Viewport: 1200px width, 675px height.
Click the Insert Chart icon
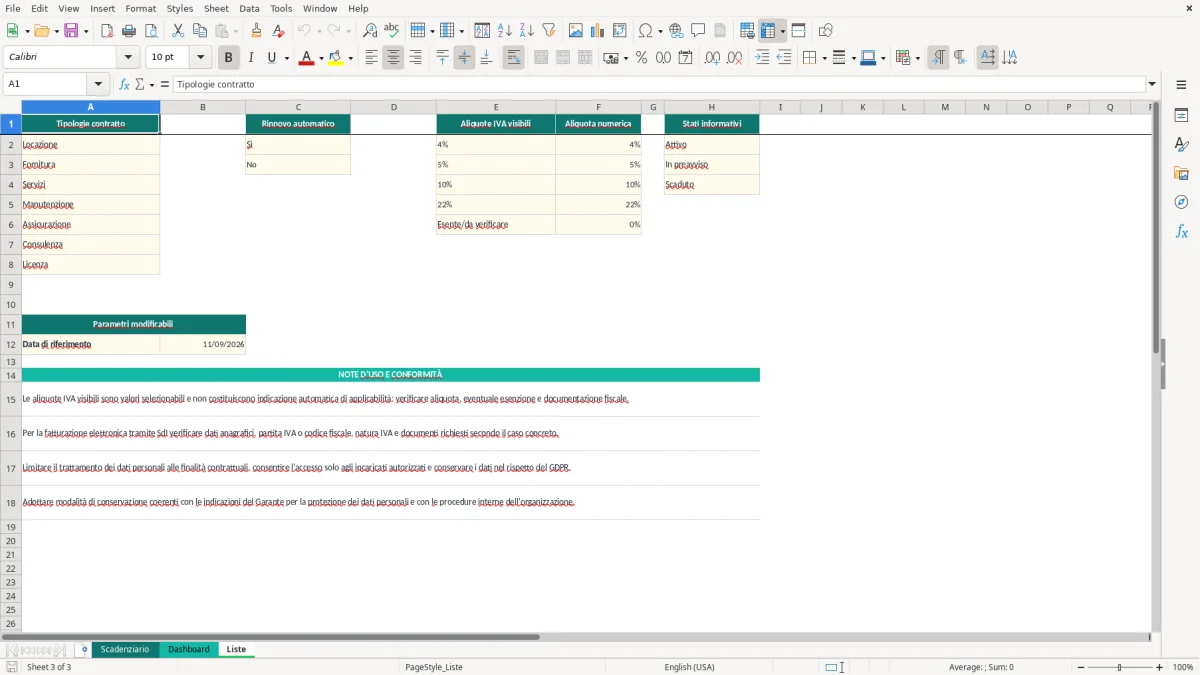pyautogui.click(x=598, y=30)
